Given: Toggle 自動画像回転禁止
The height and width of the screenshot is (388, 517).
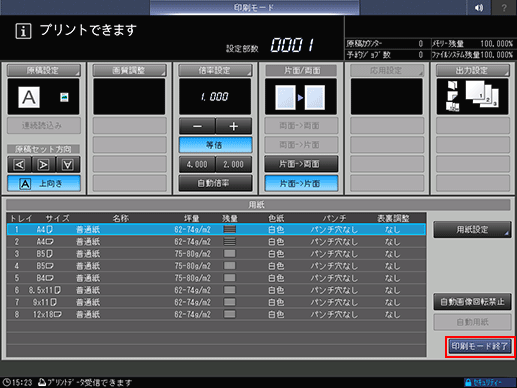Looking at the screenshot, I should (472, 302).
